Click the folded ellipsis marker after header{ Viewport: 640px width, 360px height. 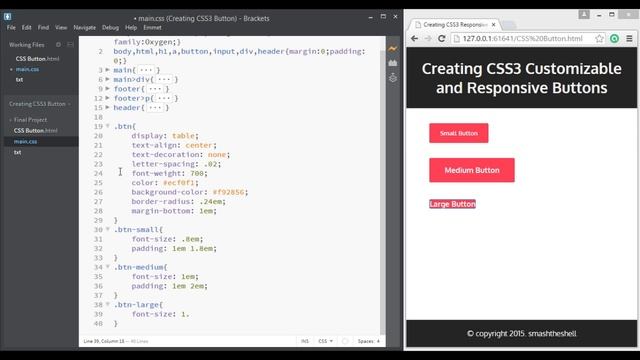[x=156, y=108]
